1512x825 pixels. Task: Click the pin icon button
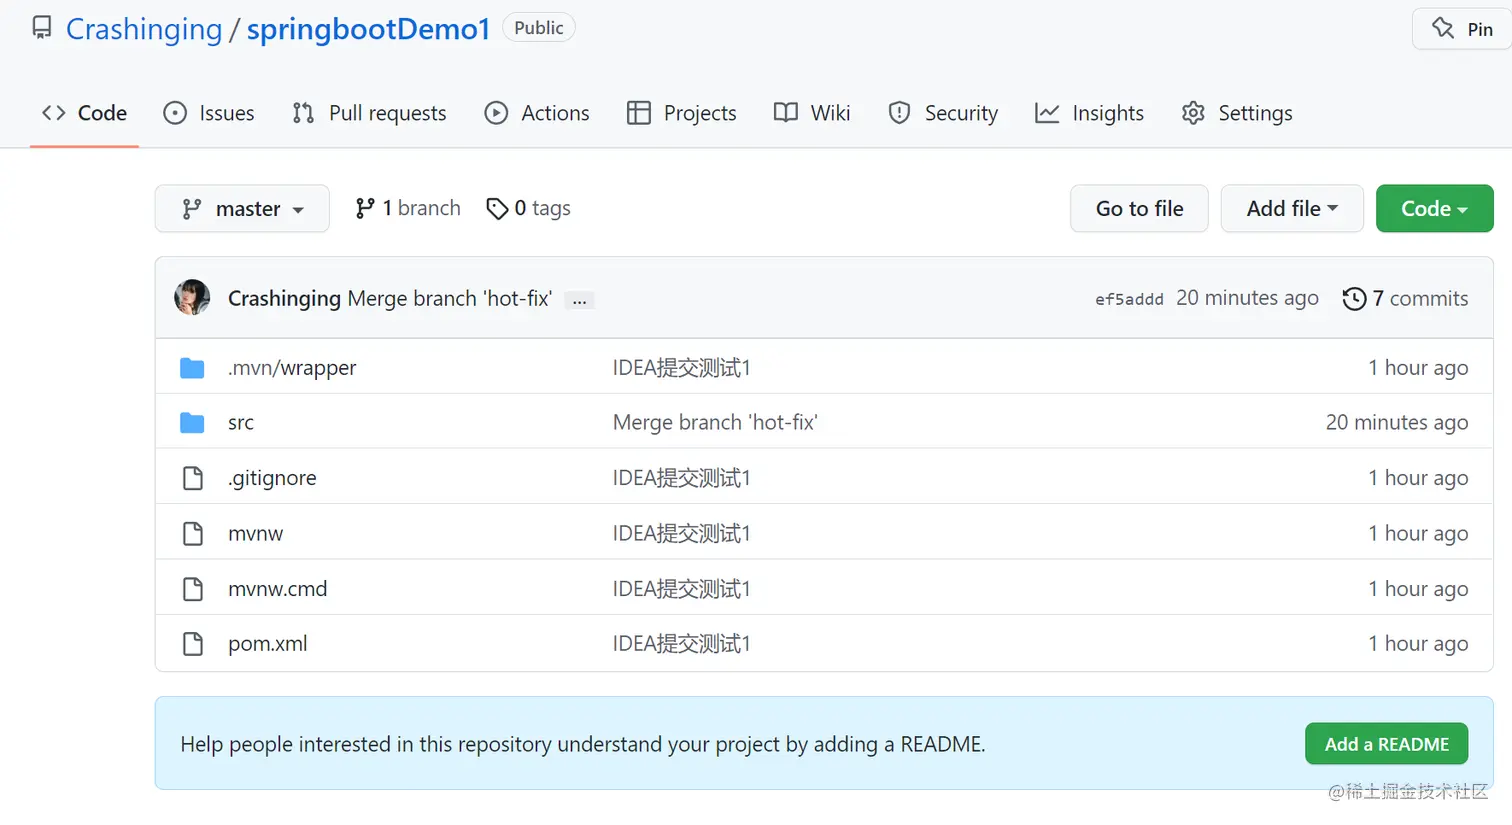(x=1462, y=29)
